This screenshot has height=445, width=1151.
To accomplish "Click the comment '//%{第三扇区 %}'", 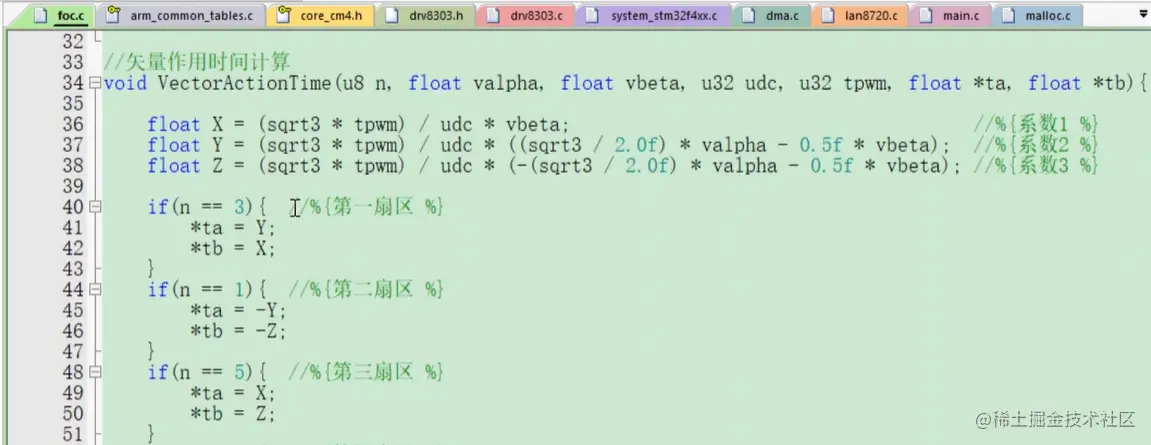I will (x=366, y=372).
